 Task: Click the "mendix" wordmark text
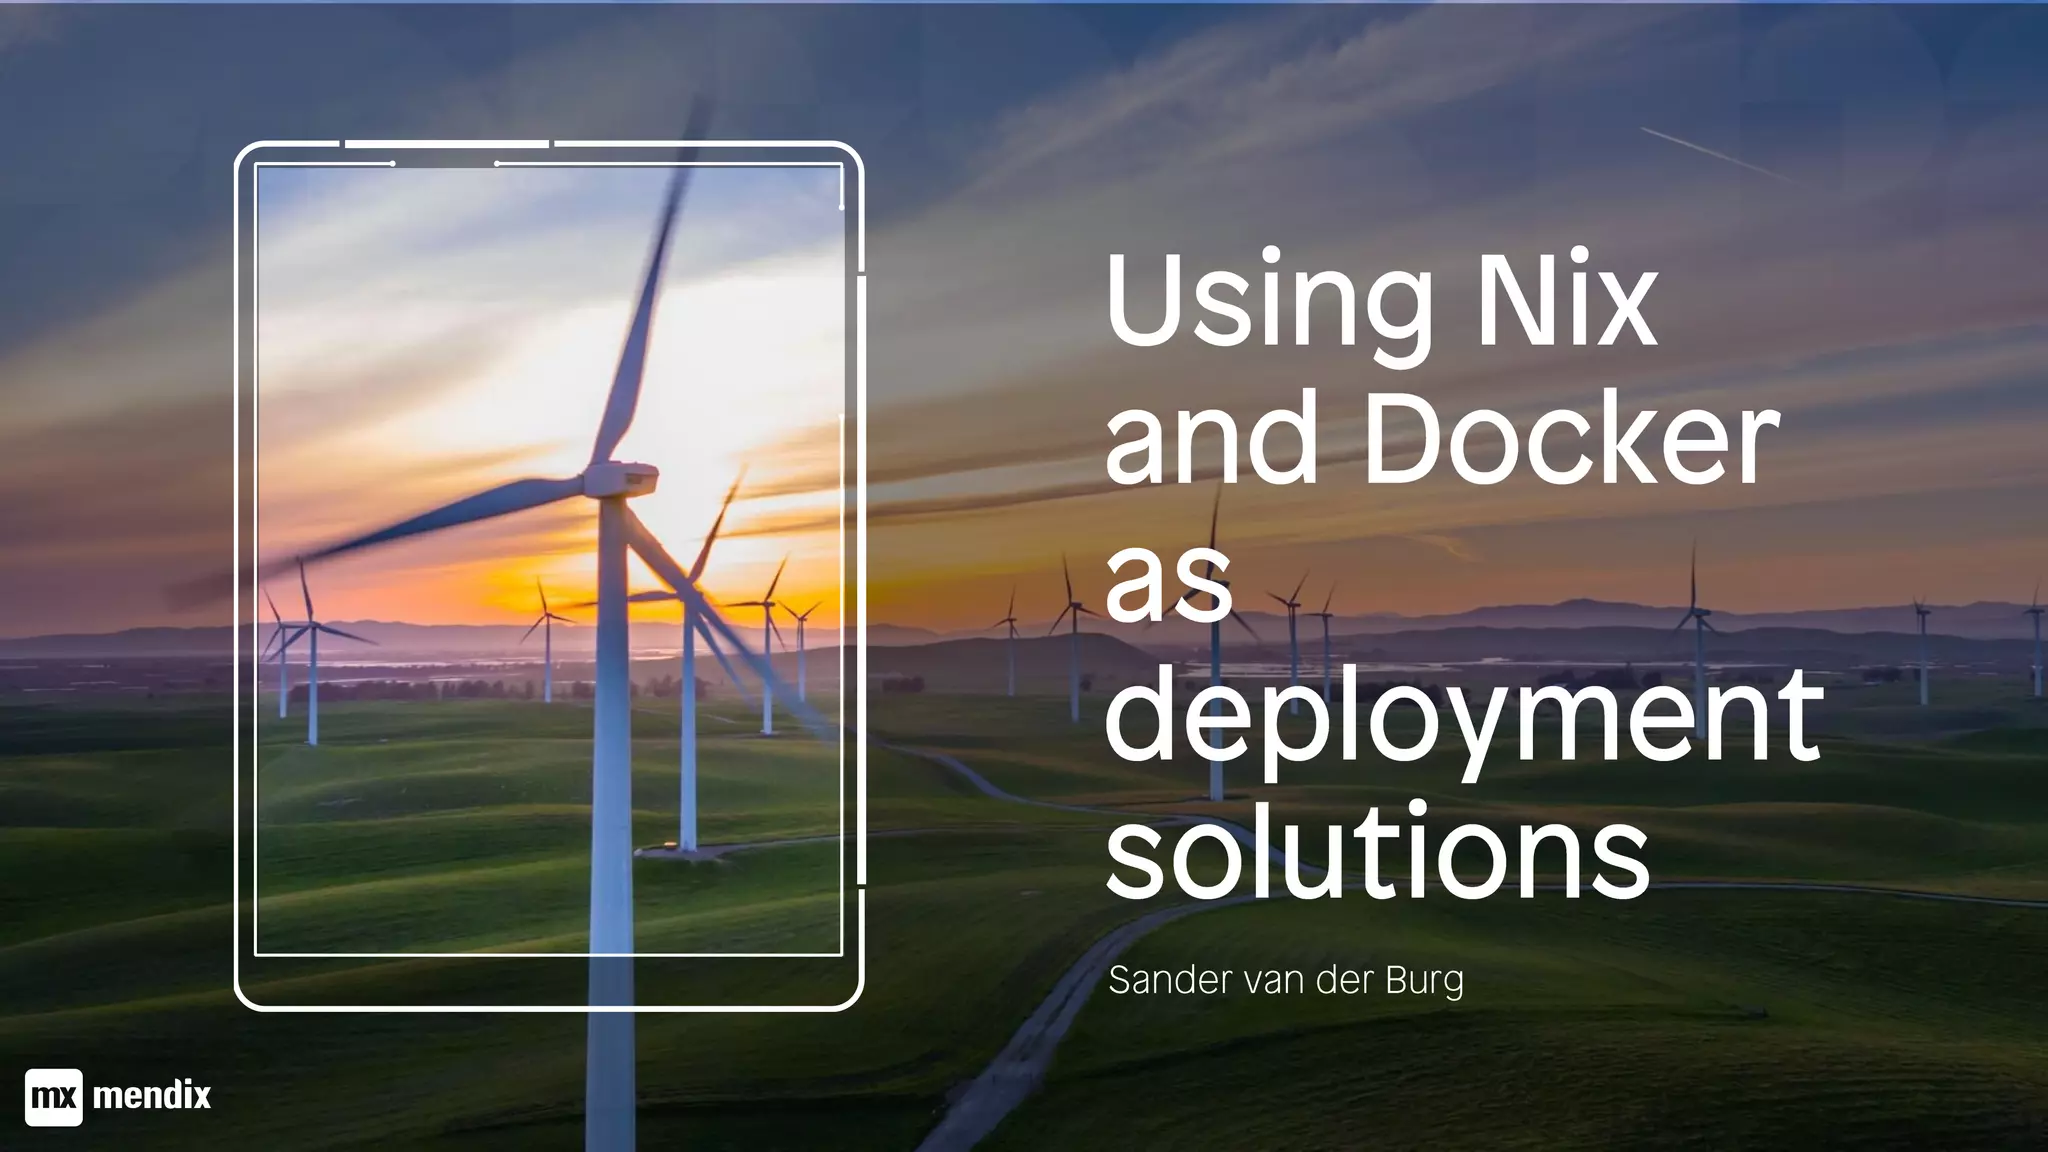pos(152,1096)
